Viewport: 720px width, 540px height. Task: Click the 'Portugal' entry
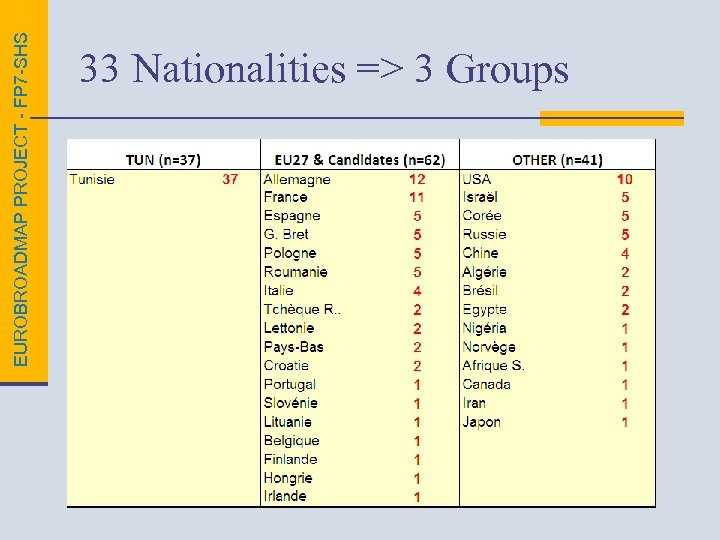click(289, 385)
